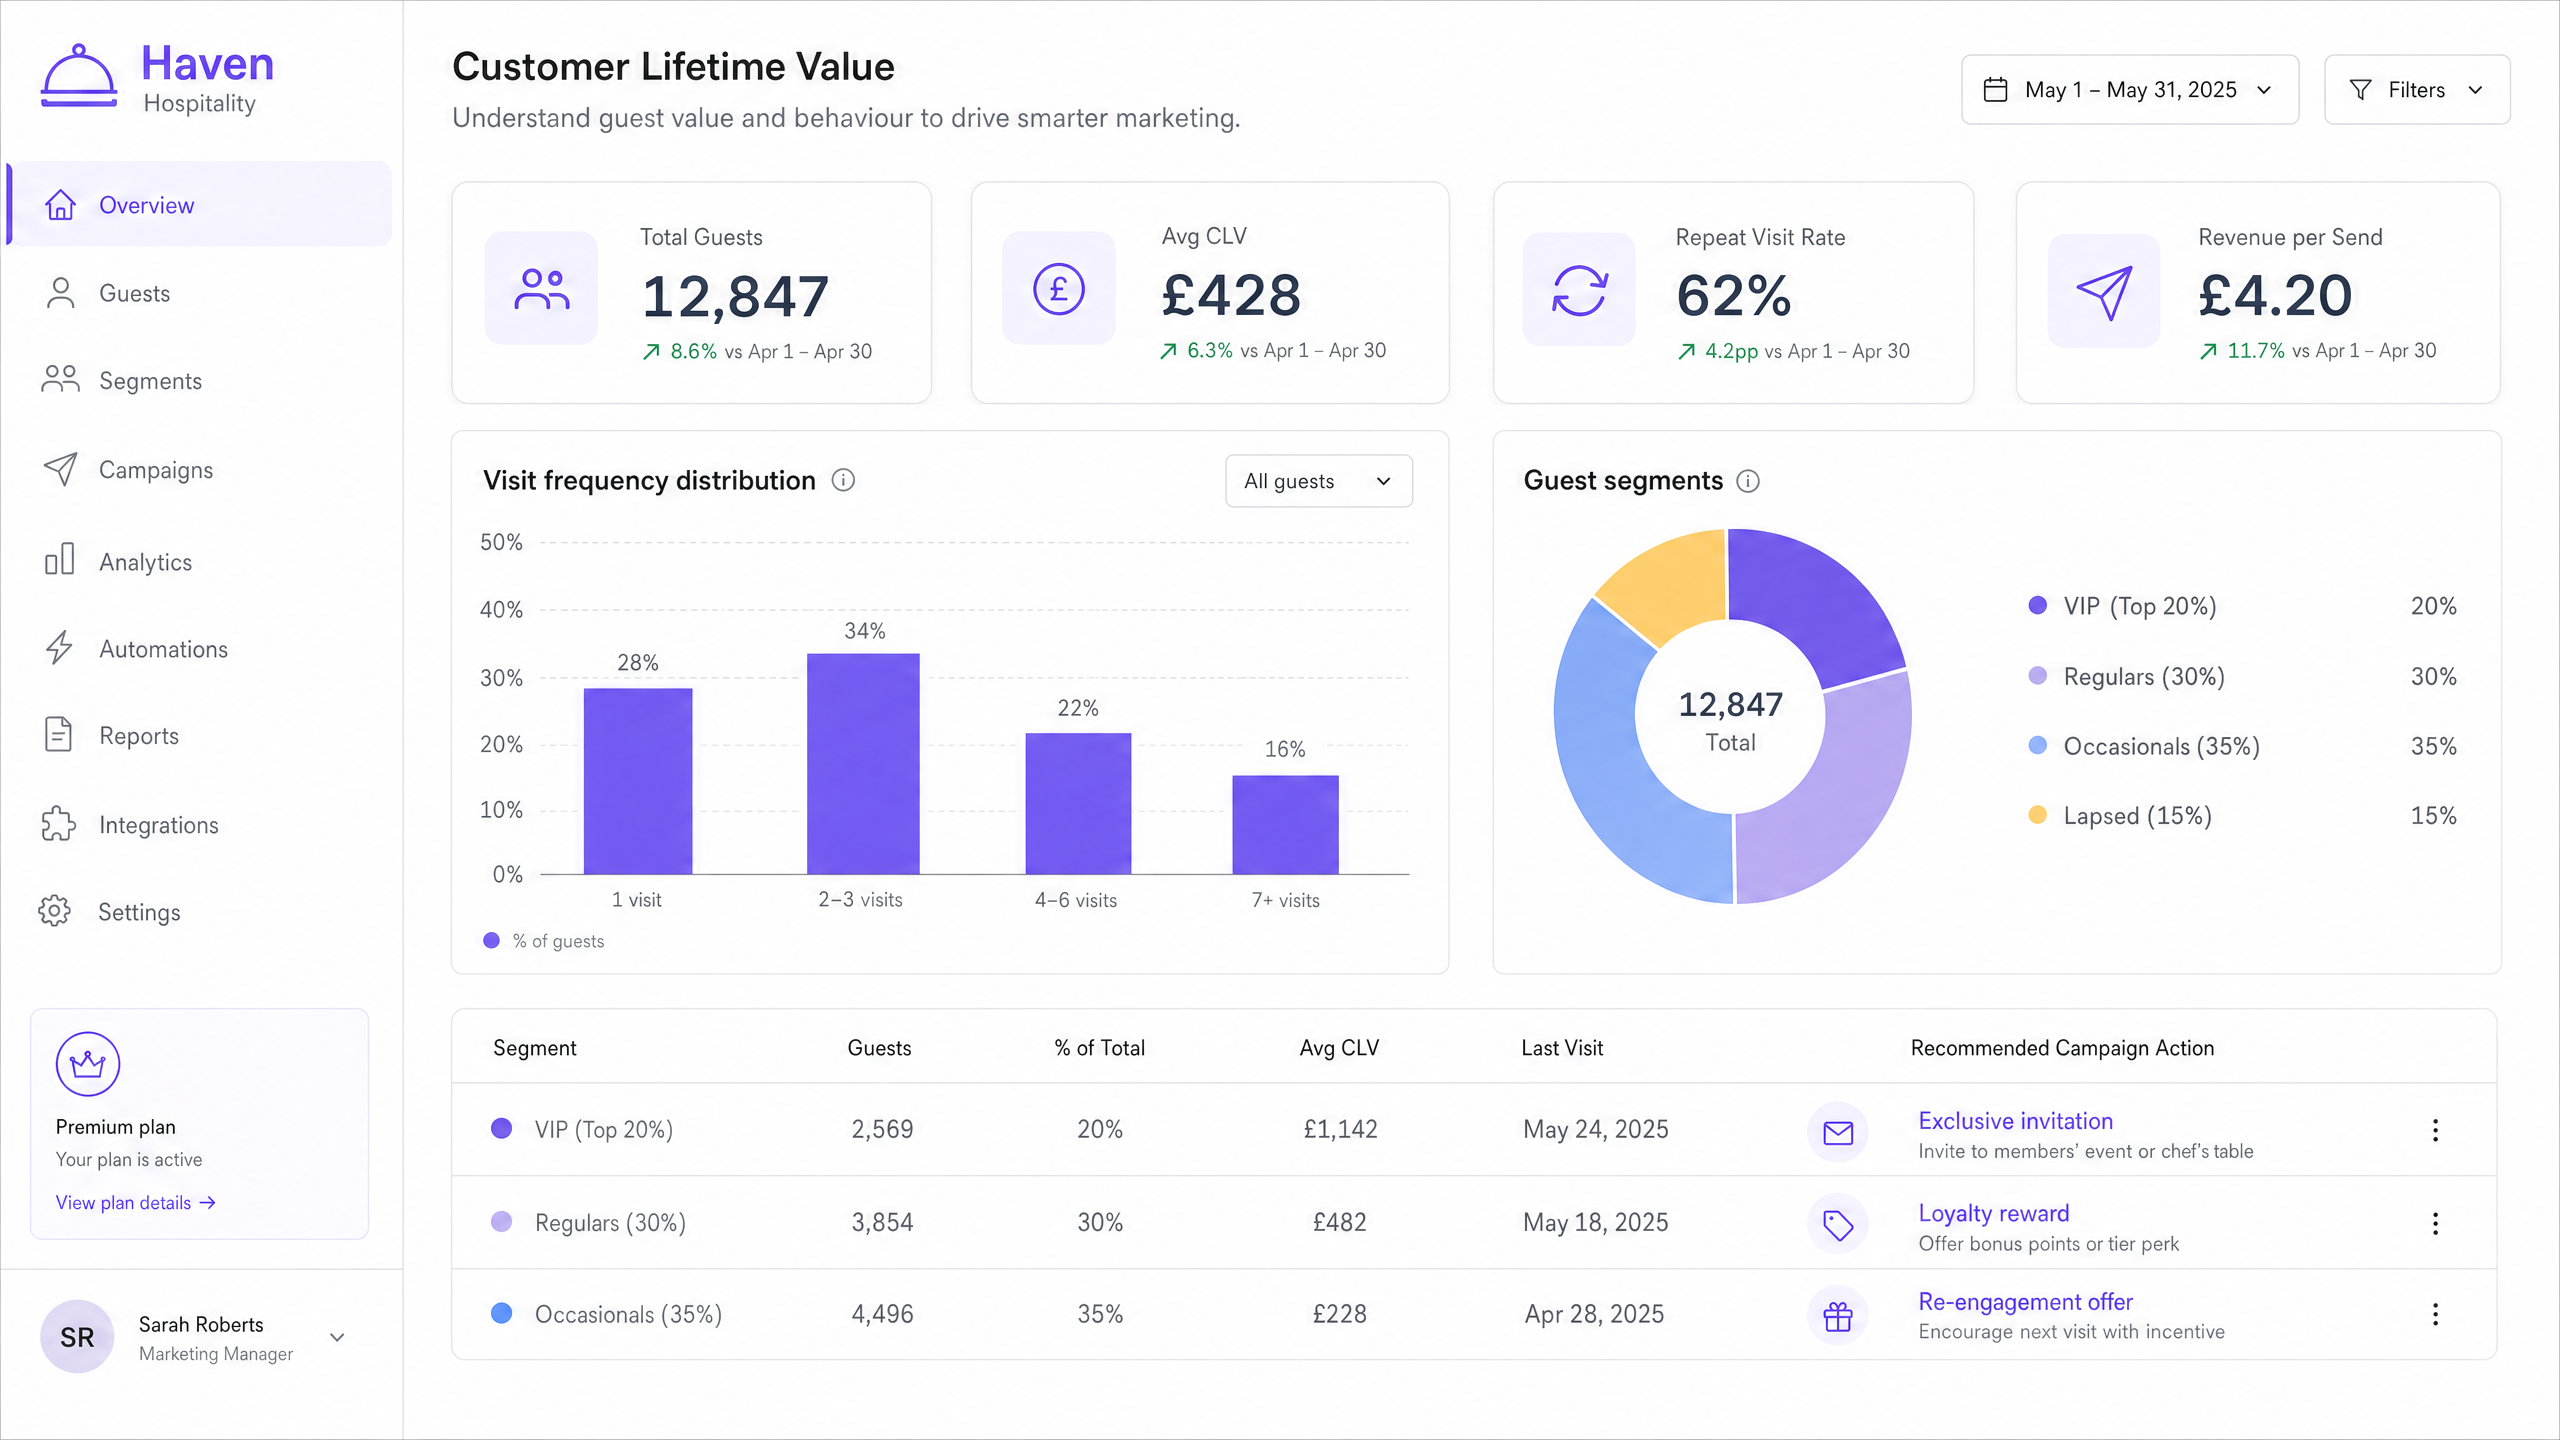
Task: Click the Exclusive invitation link
Action: (2015, 1121)
